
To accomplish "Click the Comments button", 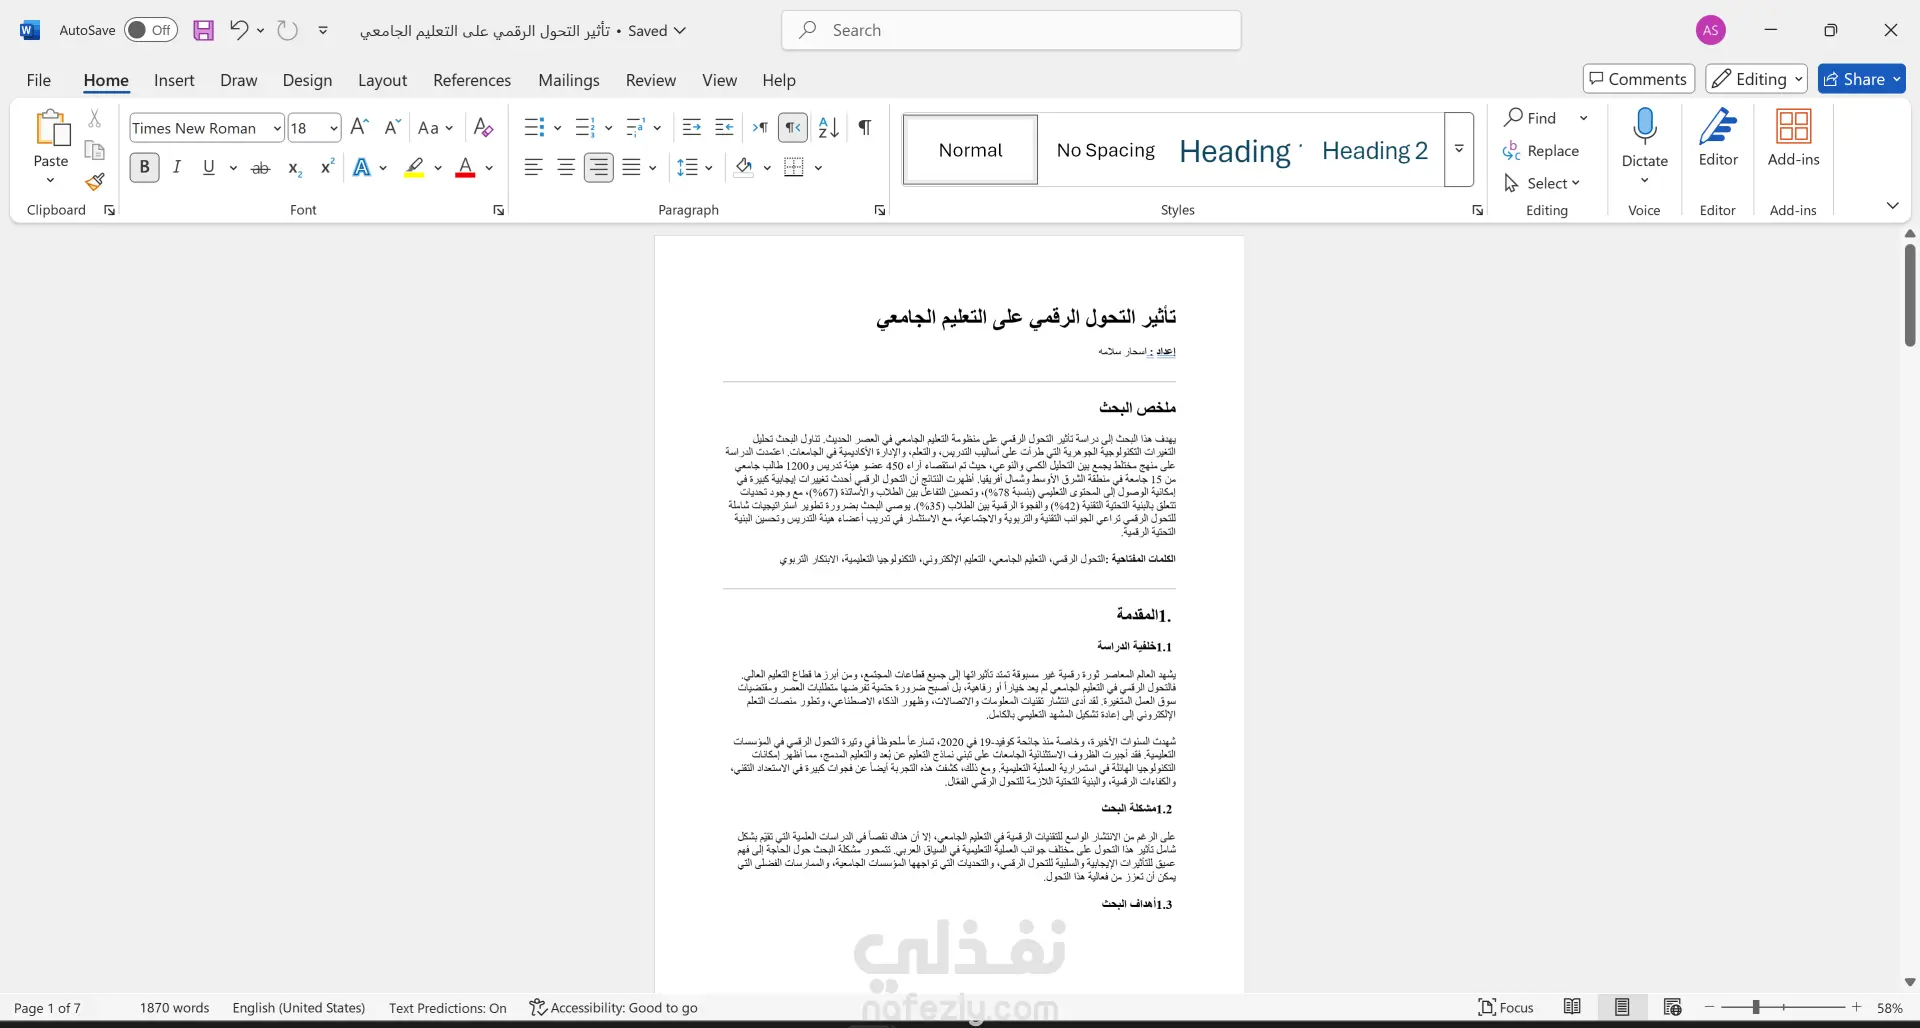I will pos(1639,79).
